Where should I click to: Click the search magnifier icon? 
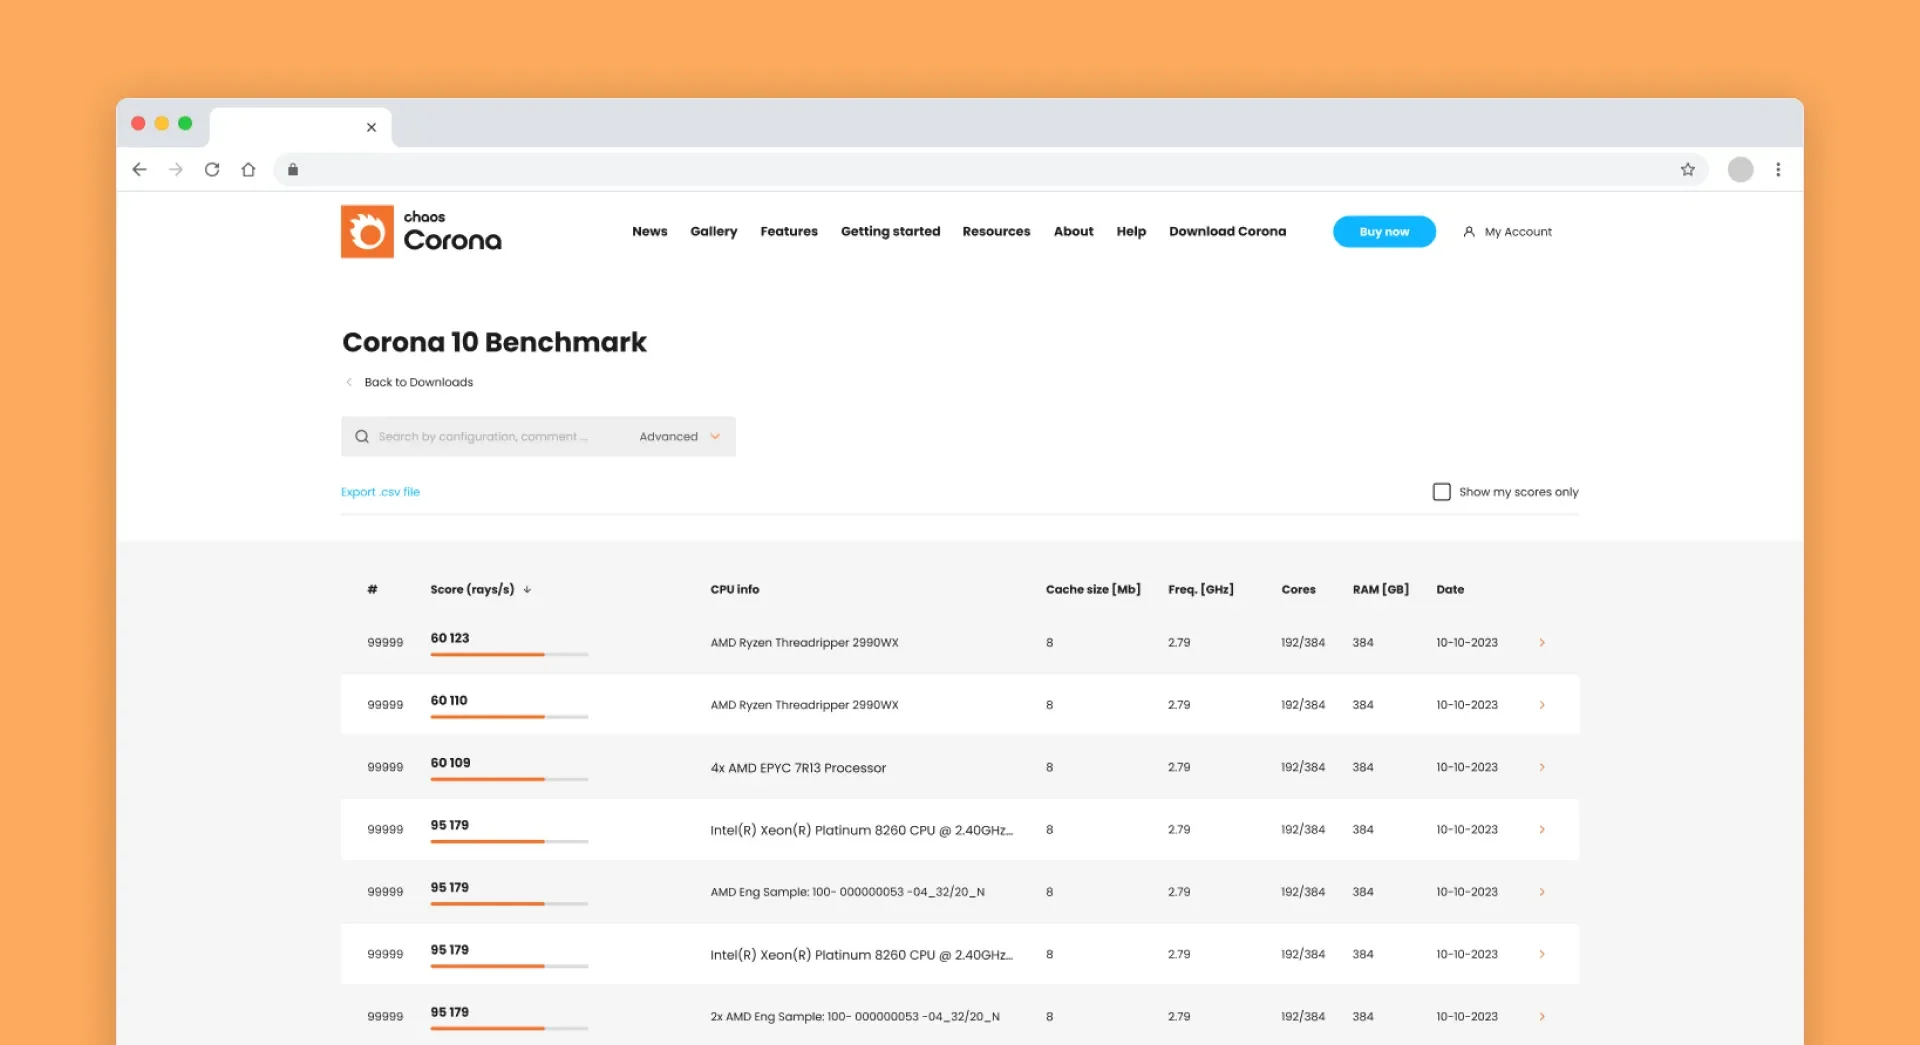pos(362,437)
